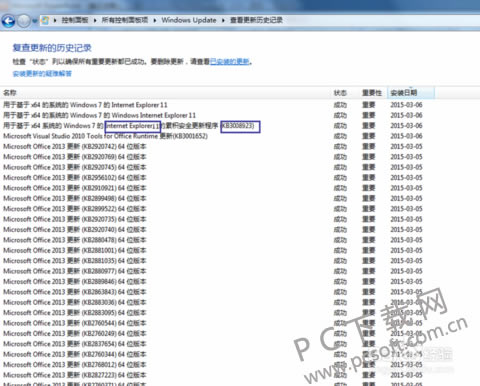Select Office 2013 update KB2920742 row
This screenshot has height=386, width=480.
213,146
